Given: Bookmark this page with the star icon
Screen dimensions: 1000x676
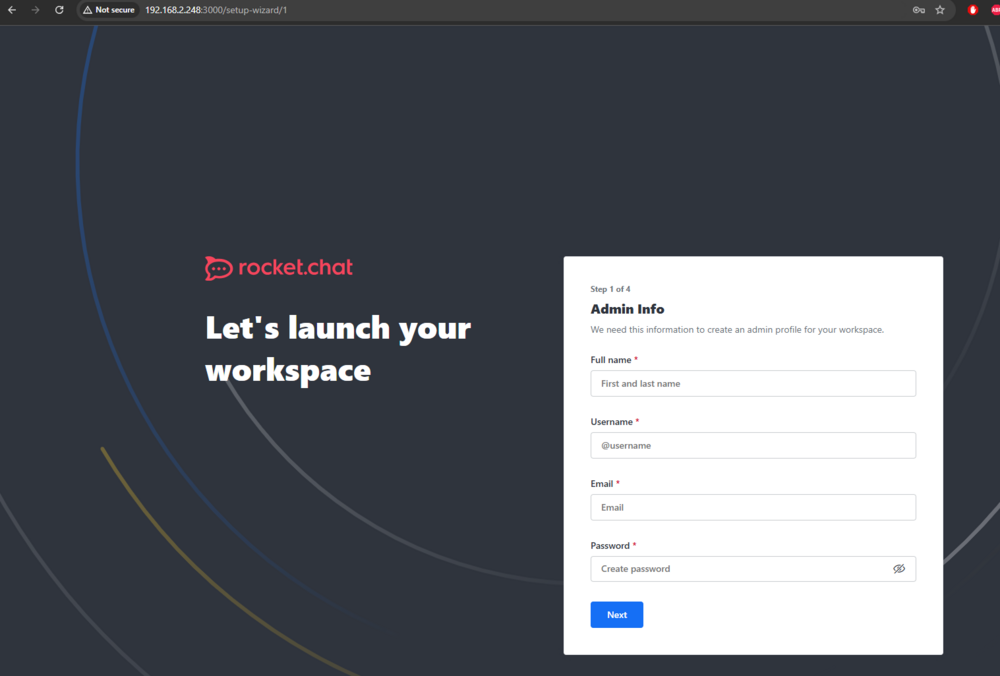Looking at the screenshot, I should pos(940,10).
